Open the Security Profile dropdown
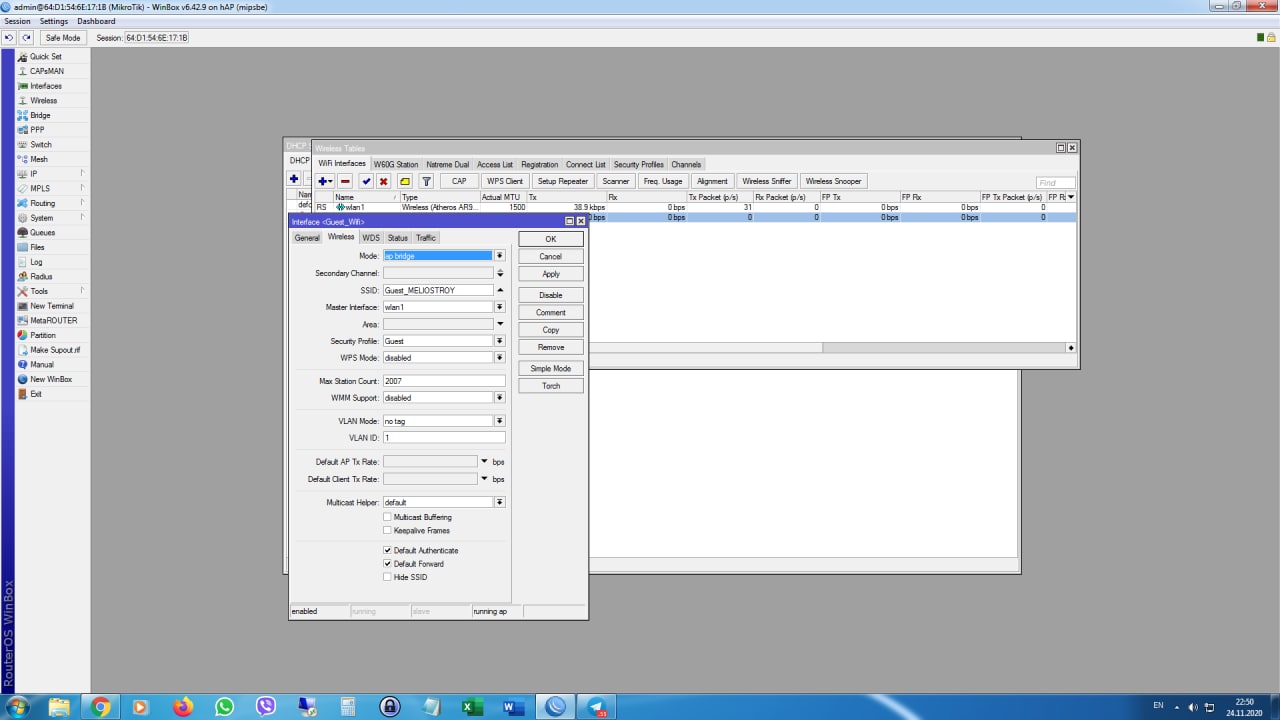Screen dimensions: 1280x720 point(500,341)
